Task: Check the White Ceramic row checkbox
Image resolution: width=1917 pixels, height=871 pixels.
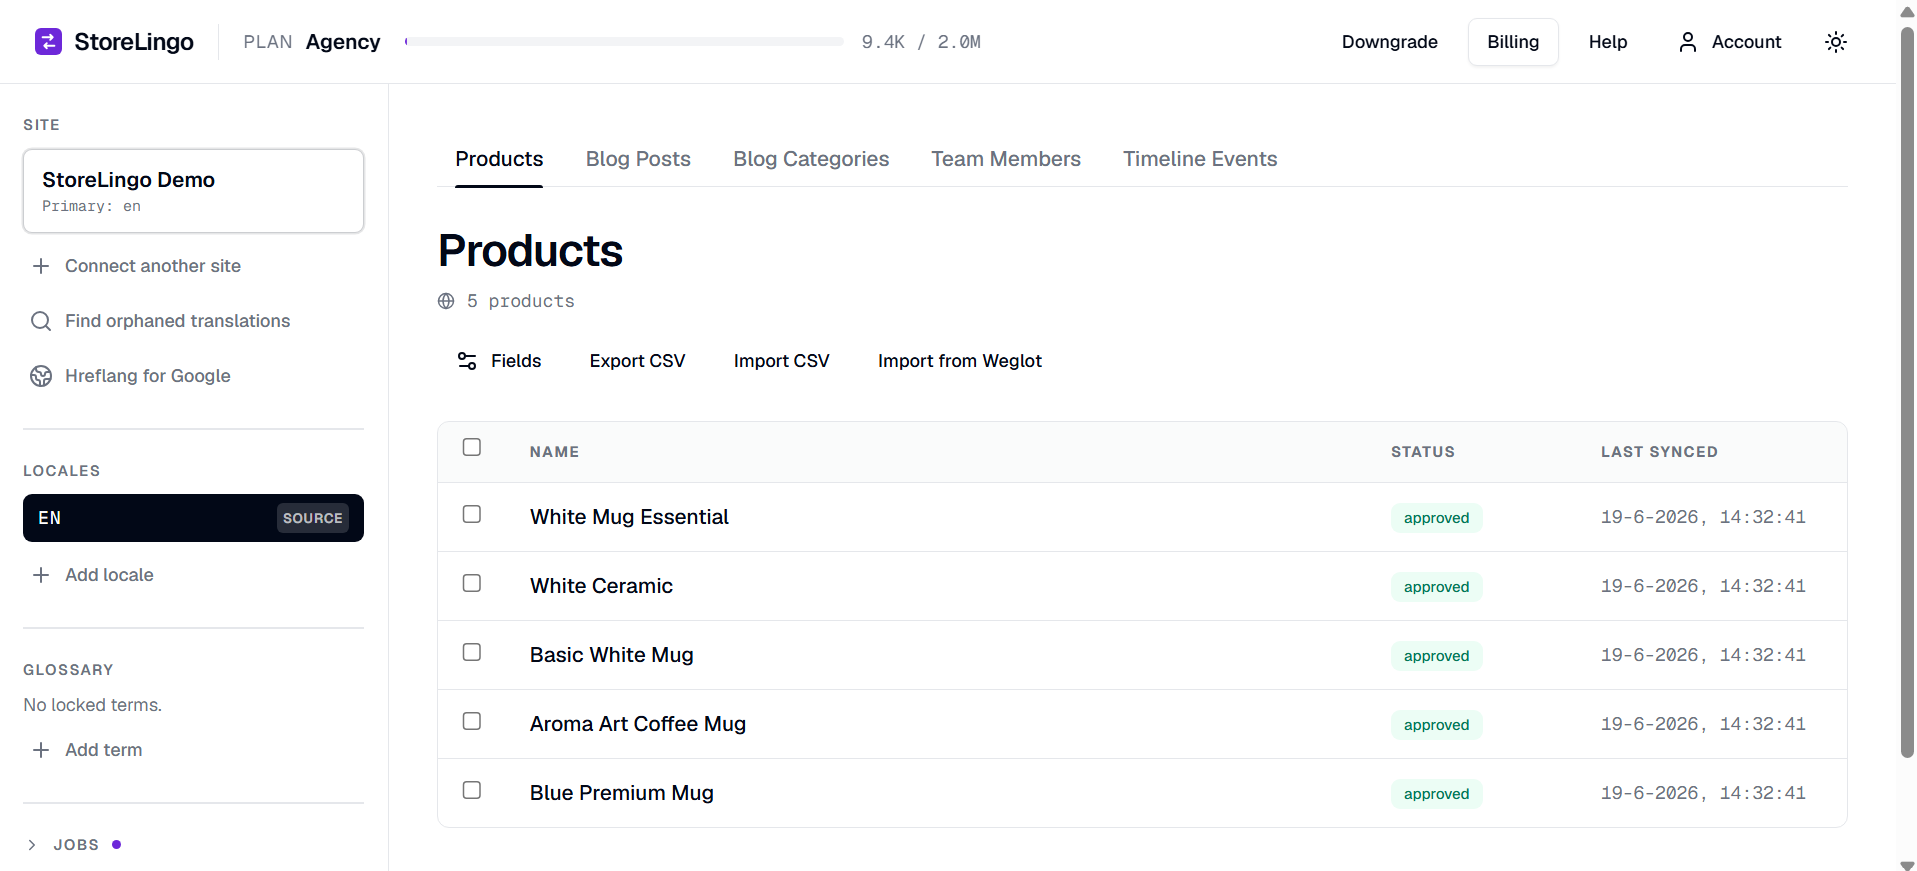Action: tap(472, 583)
